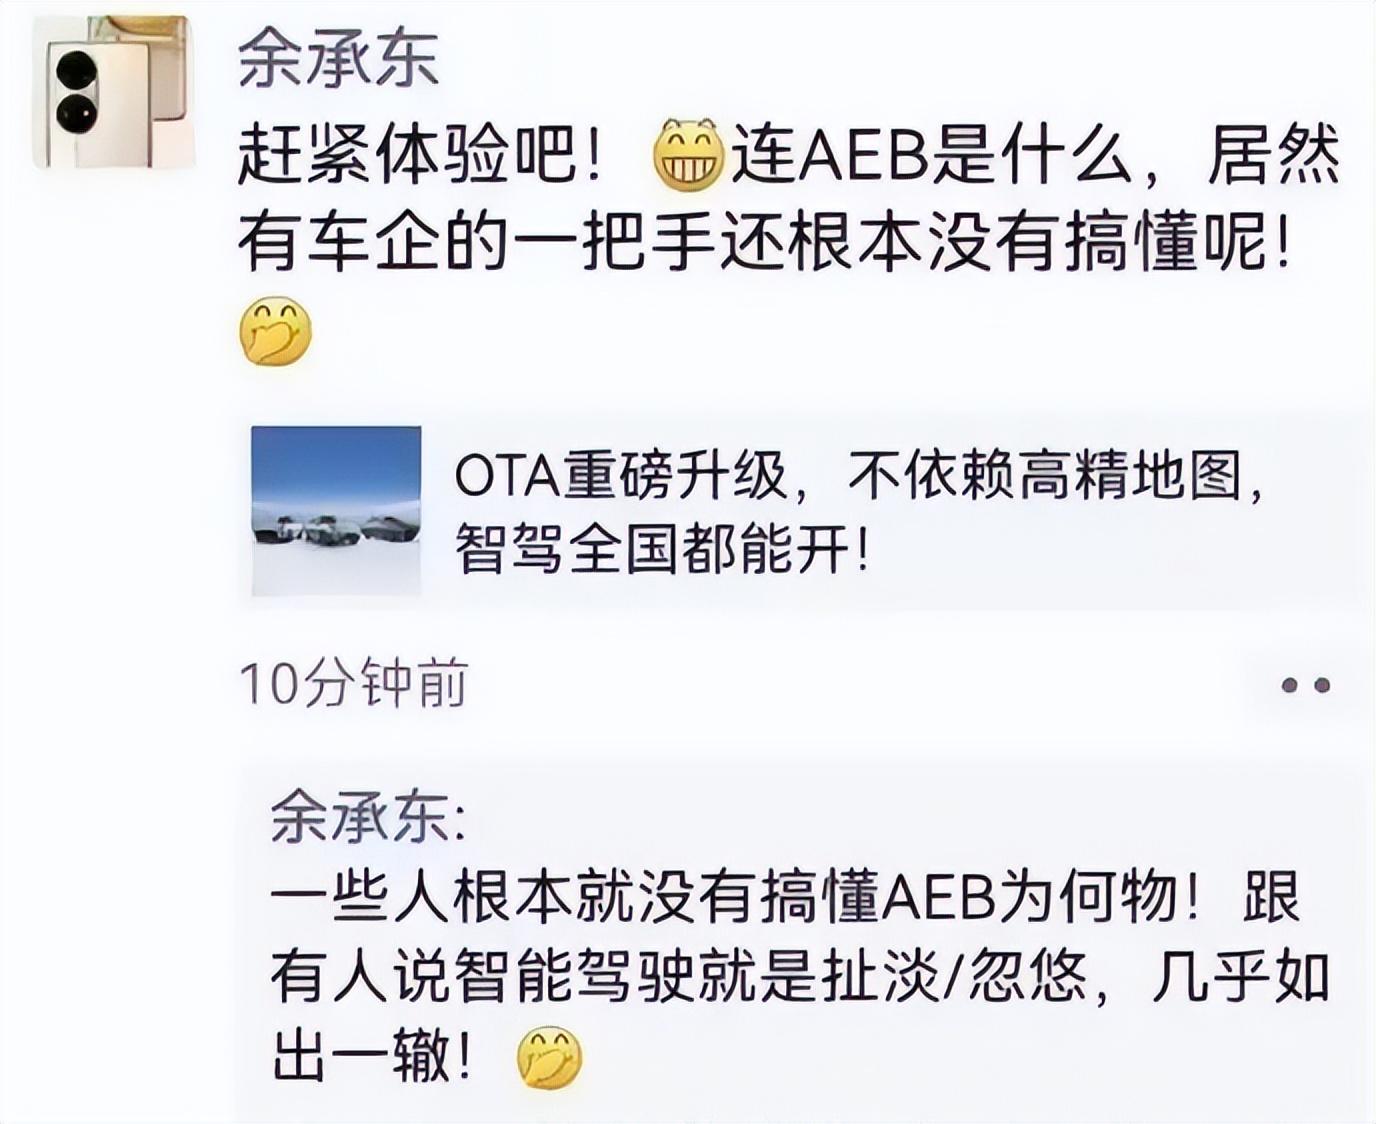
Task: Click '几乎如' at end of comment's second line
Action: 1240,975
